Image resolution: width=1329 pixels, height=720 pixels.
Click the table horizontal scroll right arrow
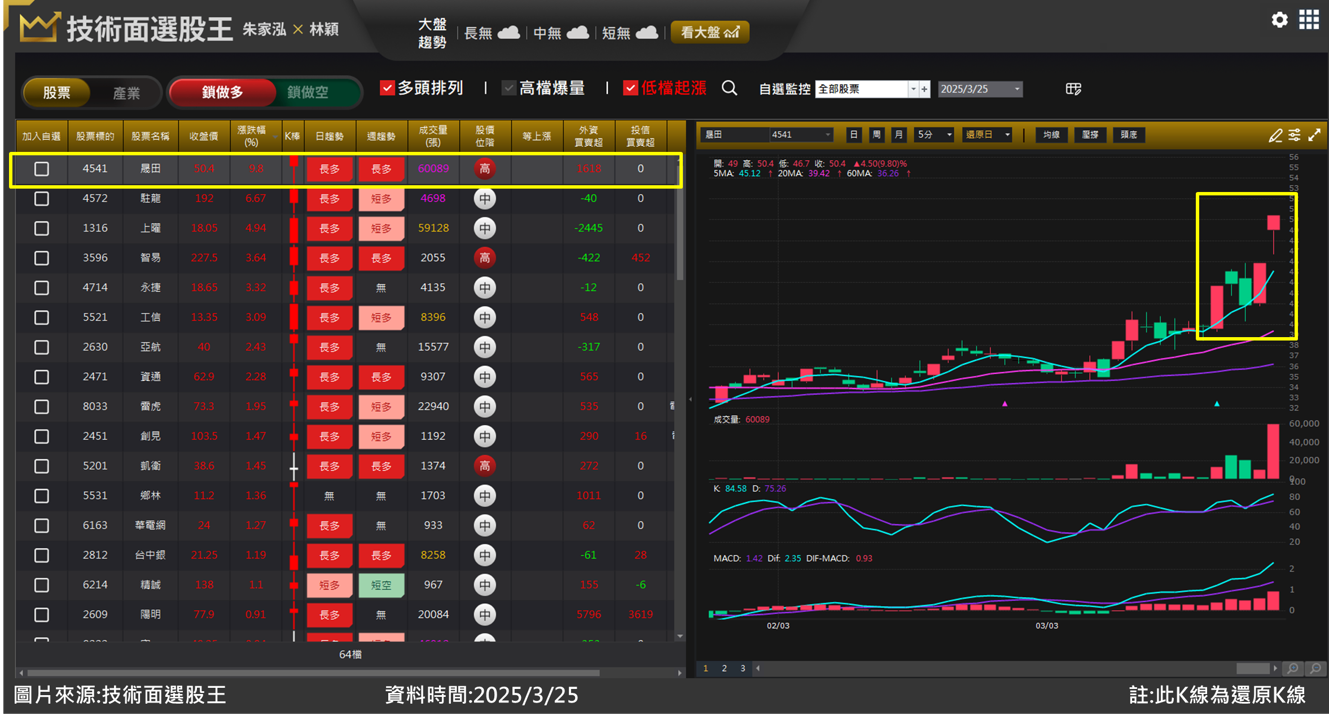click(x=680, y=672)
